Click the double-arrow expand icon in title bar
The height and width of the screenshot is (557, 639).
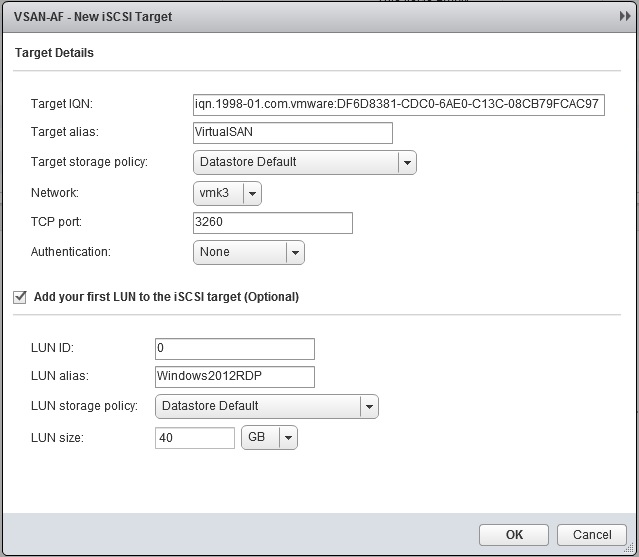click(625, 17)
